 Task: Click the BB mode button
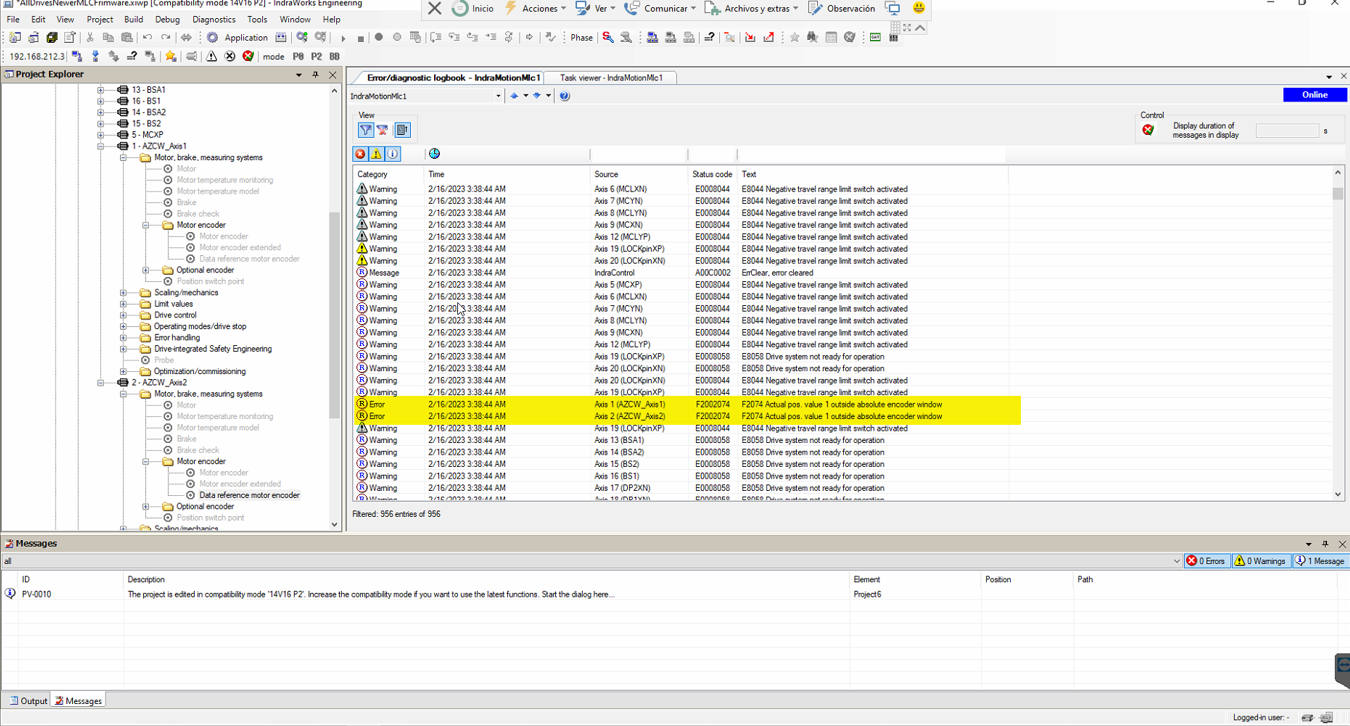coord(335,57)
